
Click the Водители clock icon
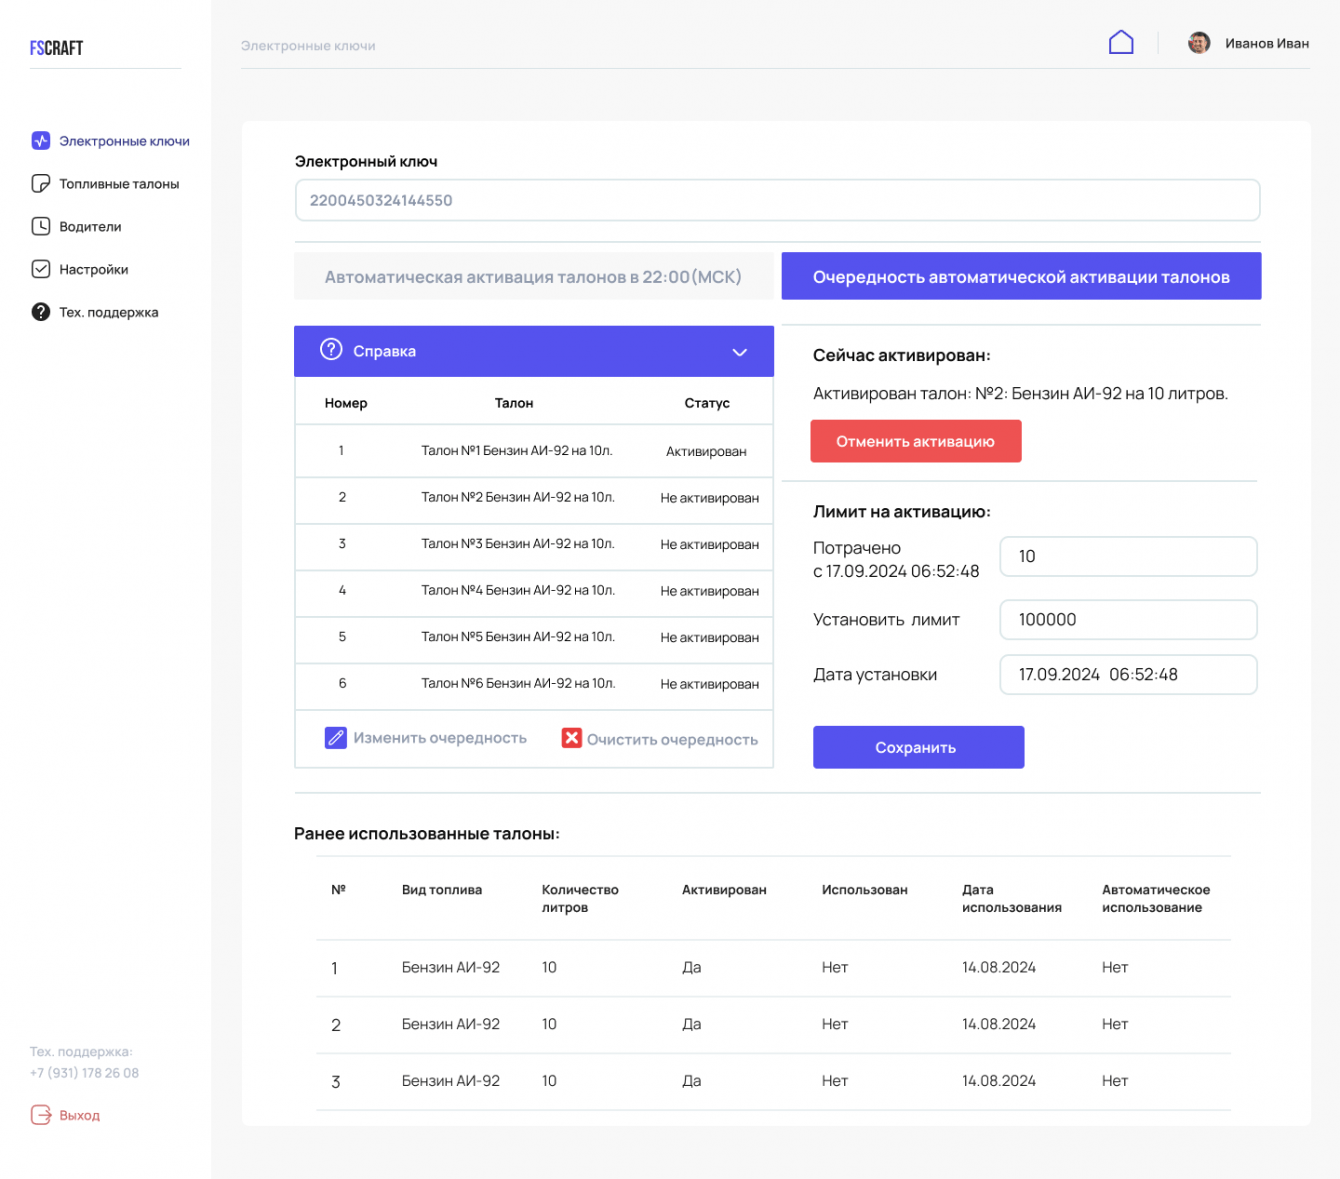41,227
